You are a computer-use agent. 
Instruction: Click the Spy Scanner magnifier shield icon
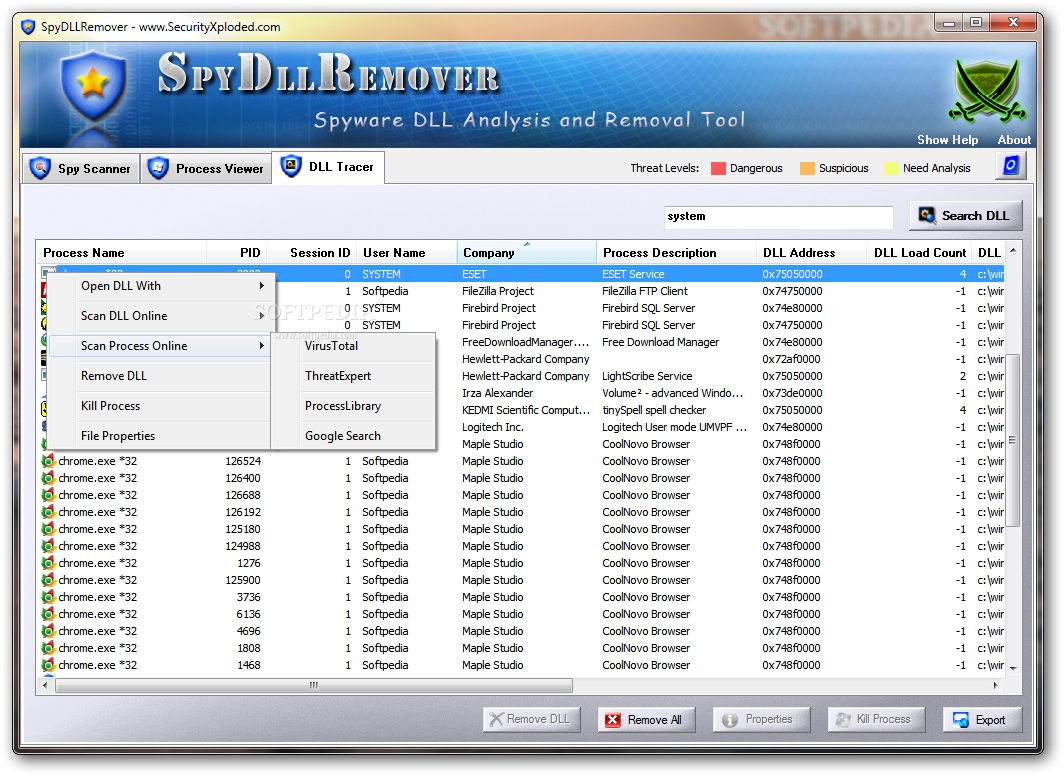(40, 168)
